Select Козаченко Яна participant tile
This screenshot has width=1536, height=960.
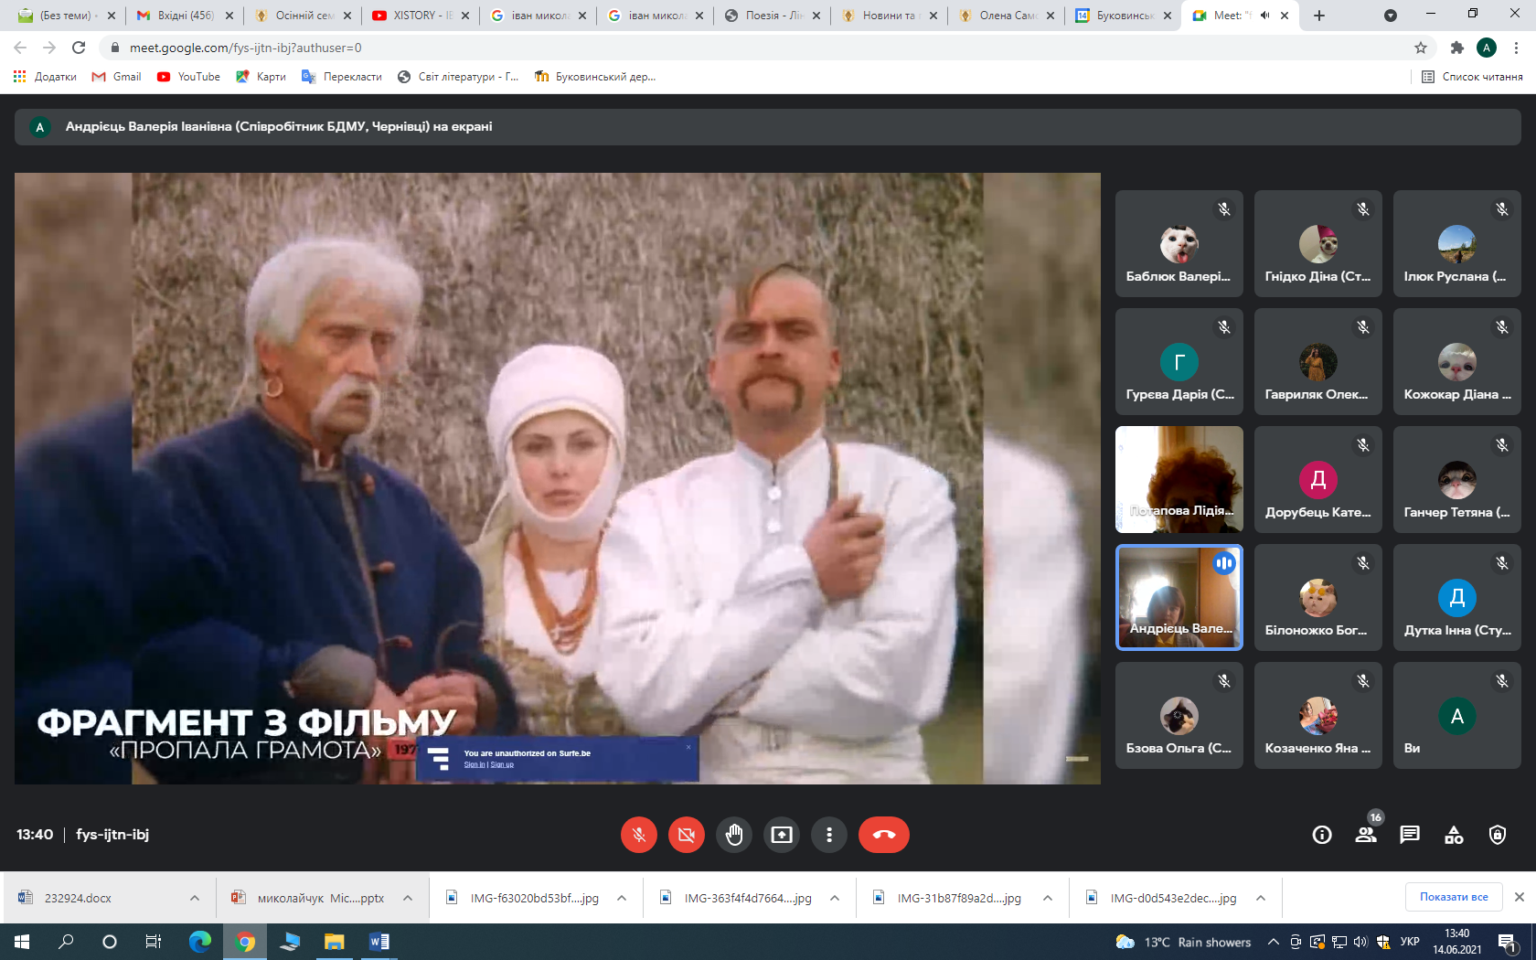1318,716
